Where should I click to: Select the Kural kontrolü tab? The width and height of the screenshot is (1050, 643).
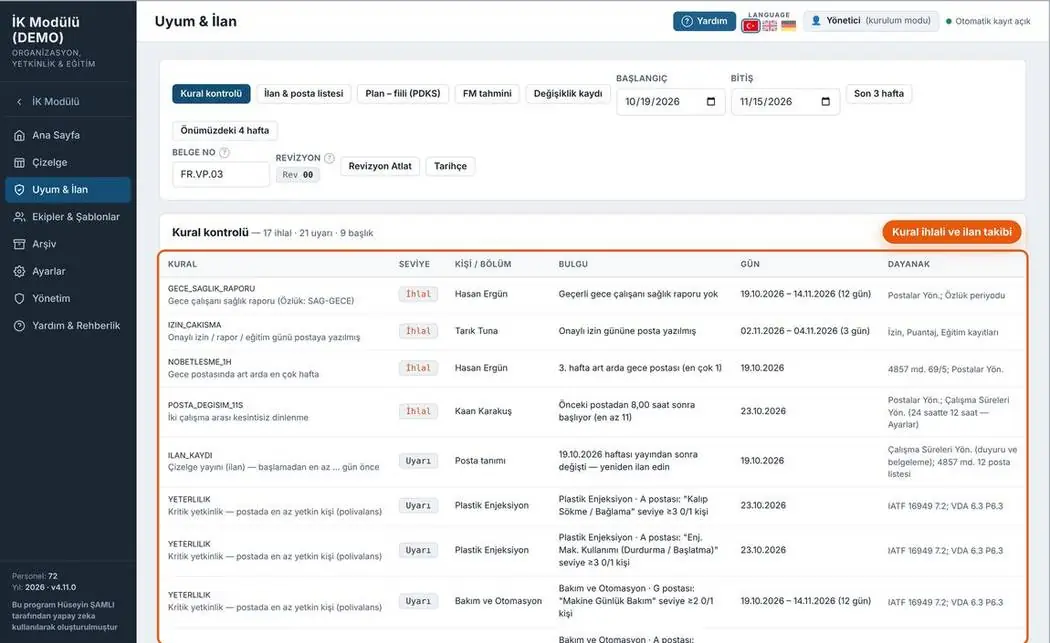tap(211, 94)
